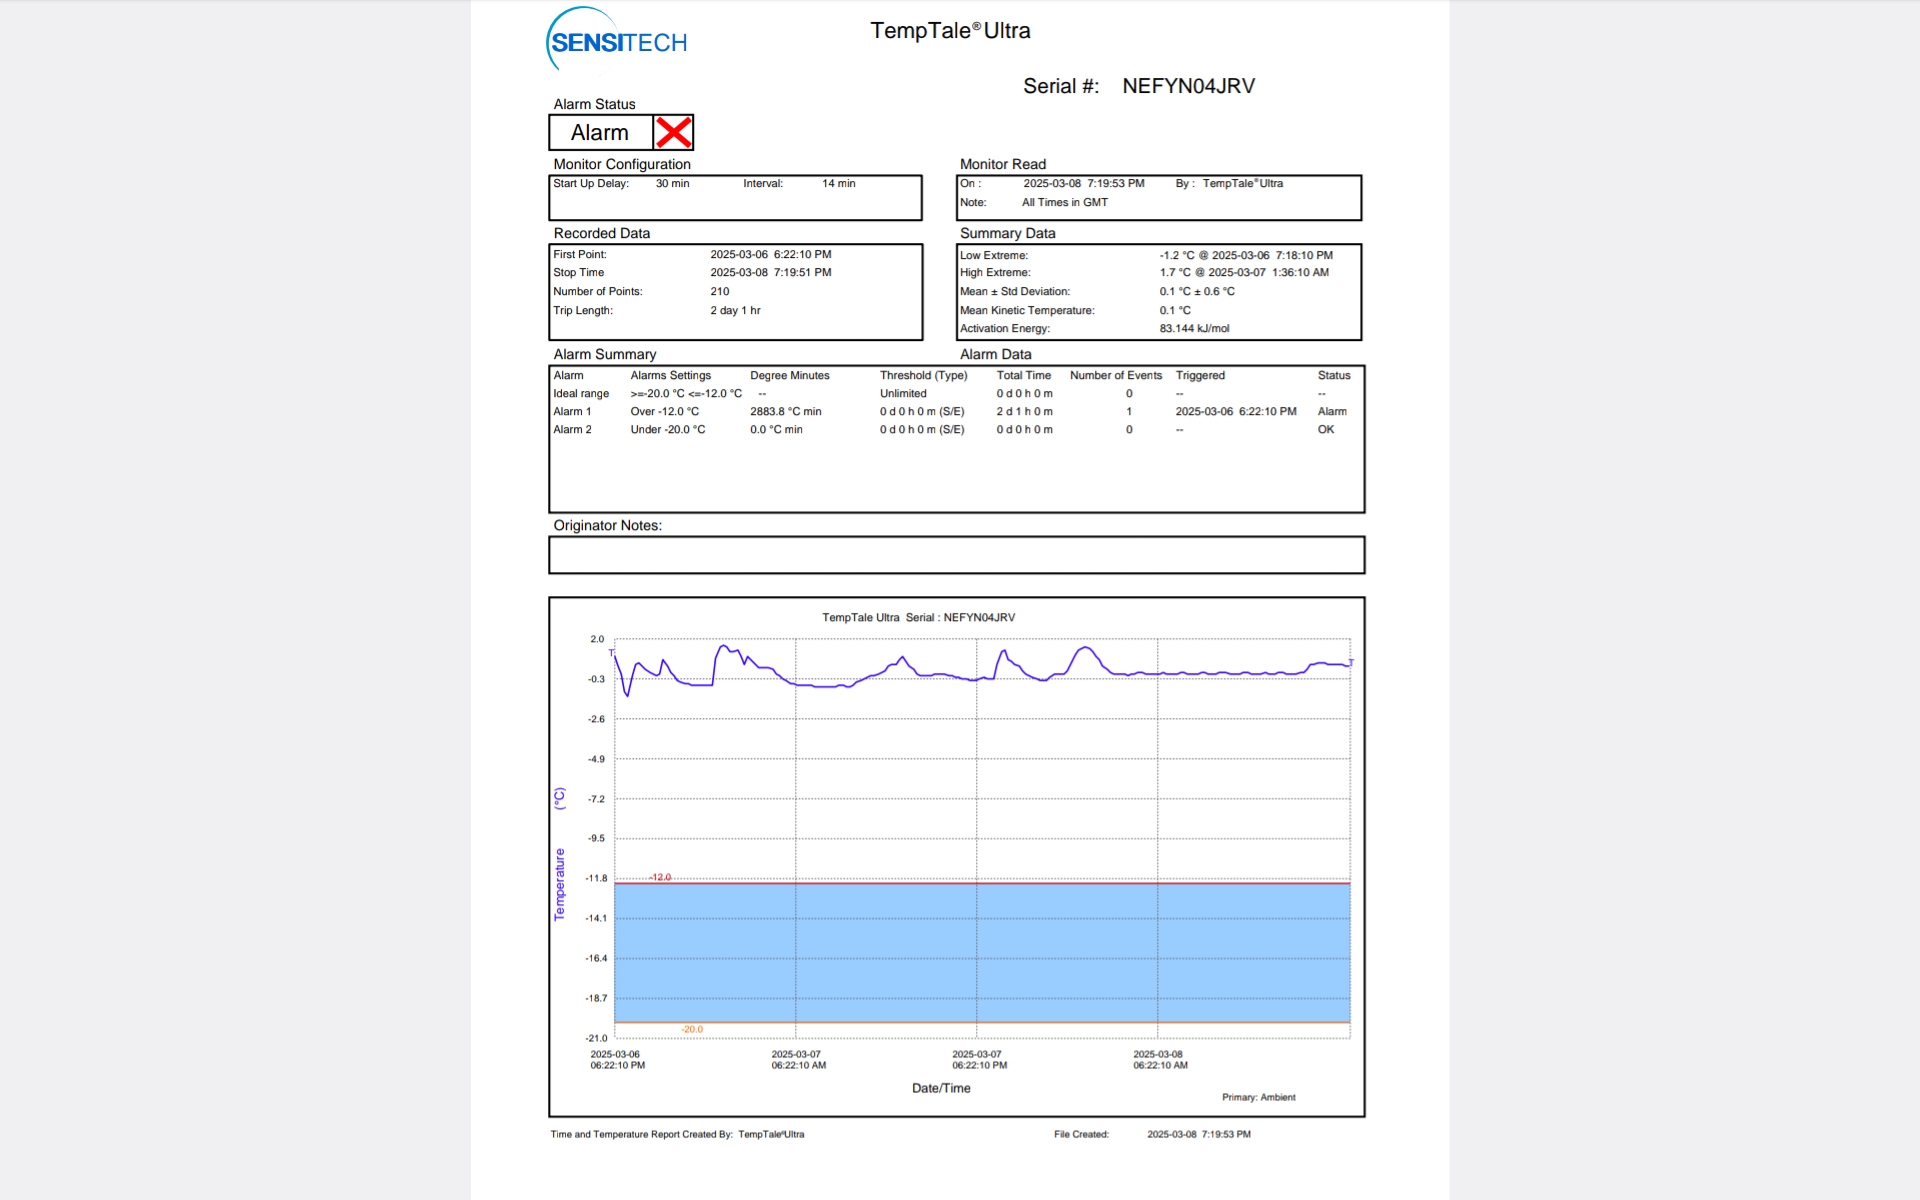This screenshot has width=1920, height=1200.
Task: Click the Temperature (°C) axis label
Action: 559,854
